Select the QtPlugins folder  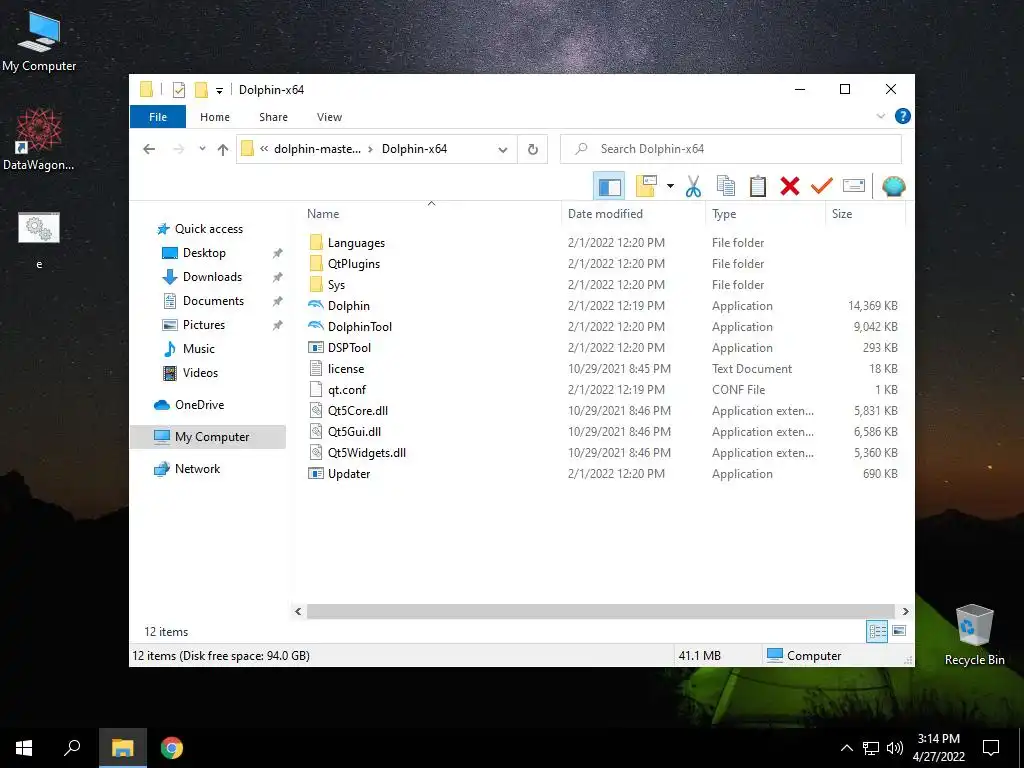pyautogui.click(x=353, y=264)
